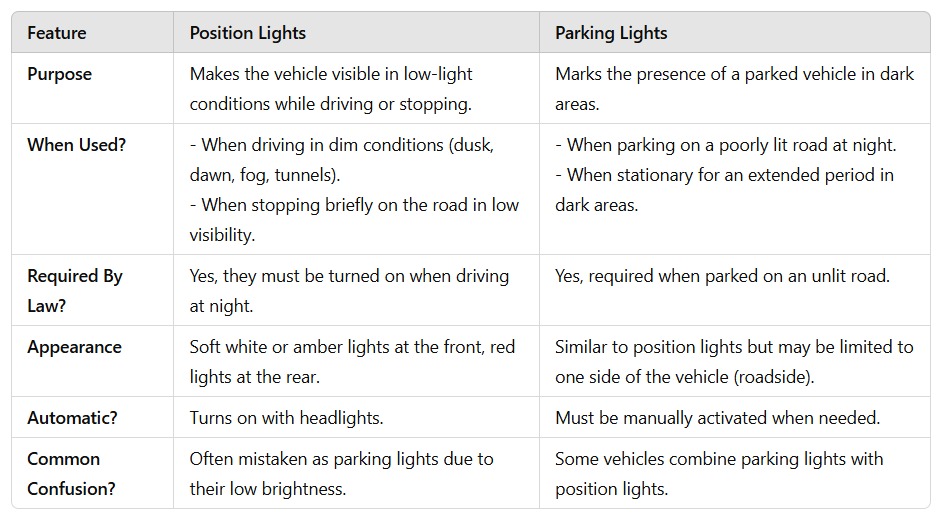This screenshot has height=525, width=938.
Task: Click the Purpose row label
Action: click(x=59, y=74)
